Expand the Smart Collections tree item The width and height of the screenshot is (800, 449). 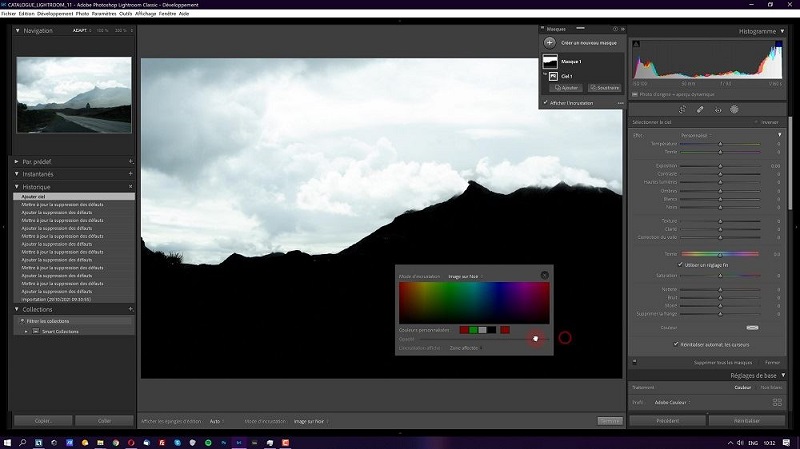pyautogui.click(x=27, y=332)
